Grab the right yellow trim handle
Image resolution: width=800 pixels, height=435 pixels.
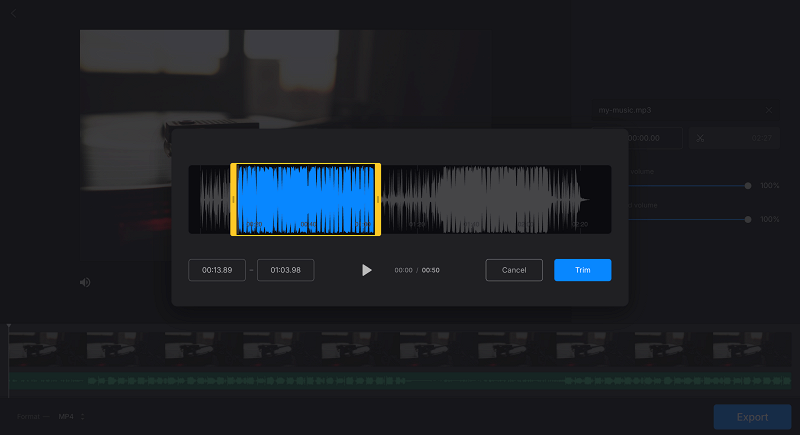pyautogui.click(x=378, y=199)
